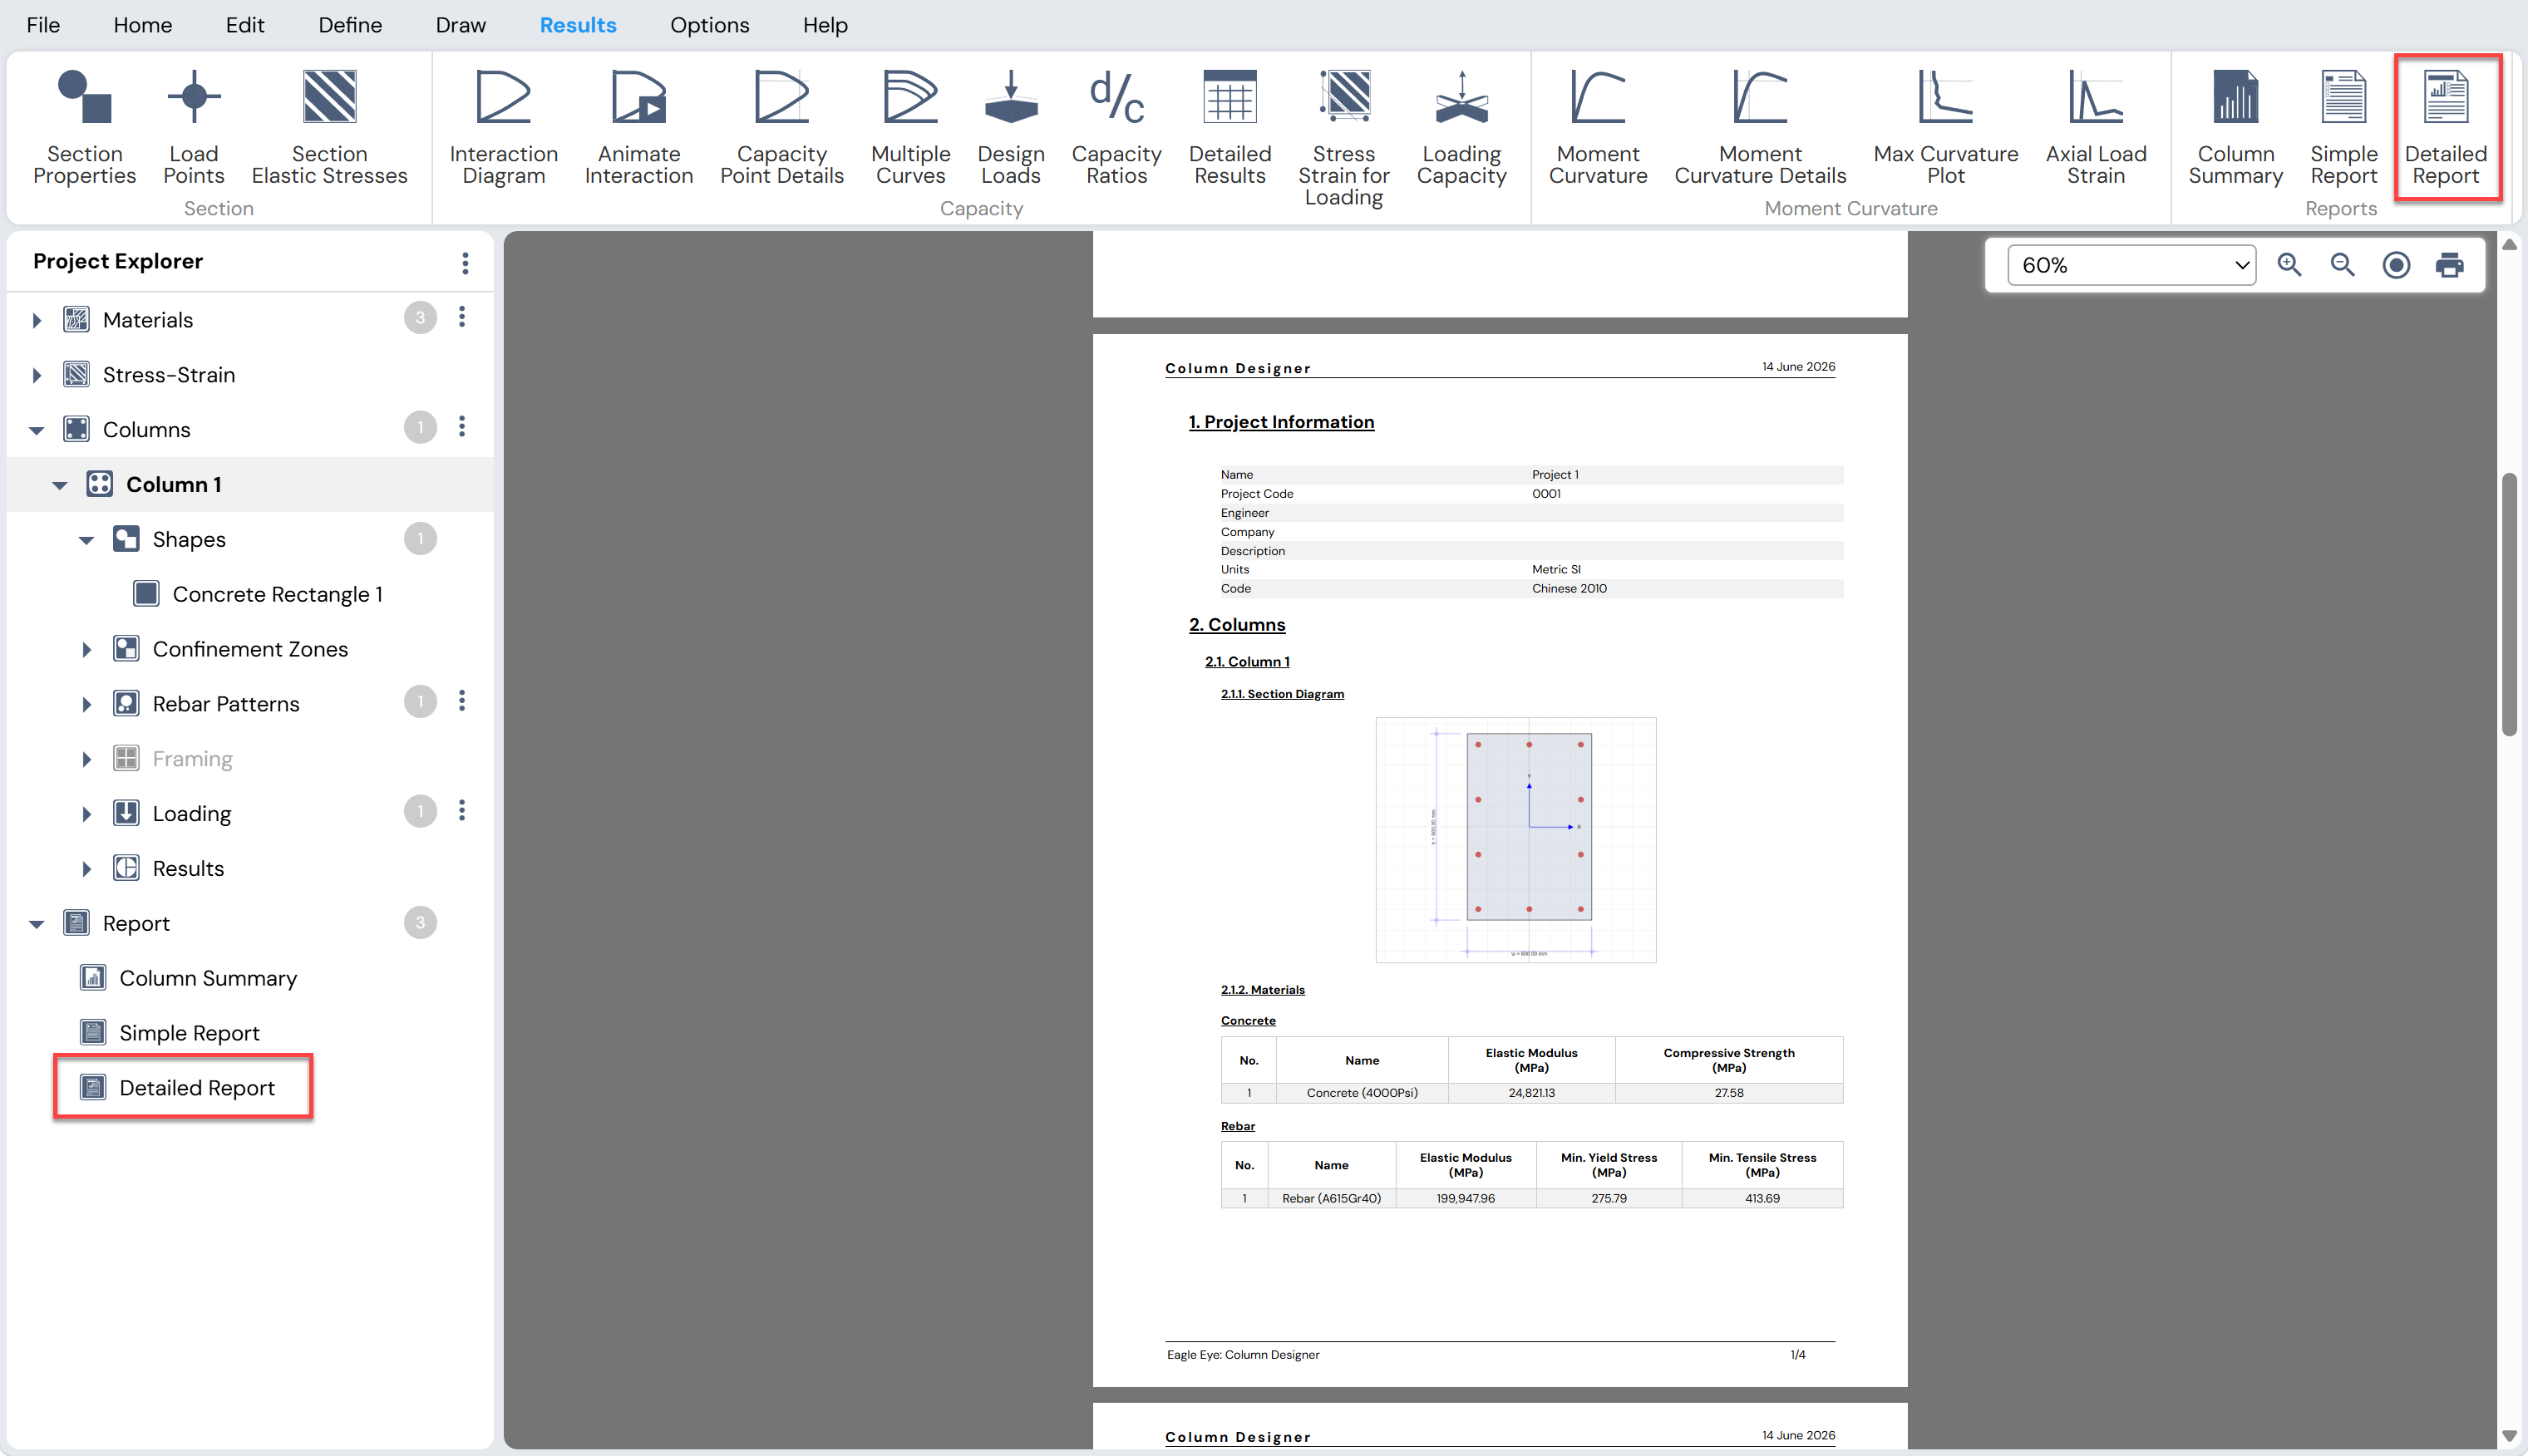Click 'Rebar (A615Gr40)' table cell
The image size is (2528, 1456).
pyautogui.click(x=1330, y=1198)
